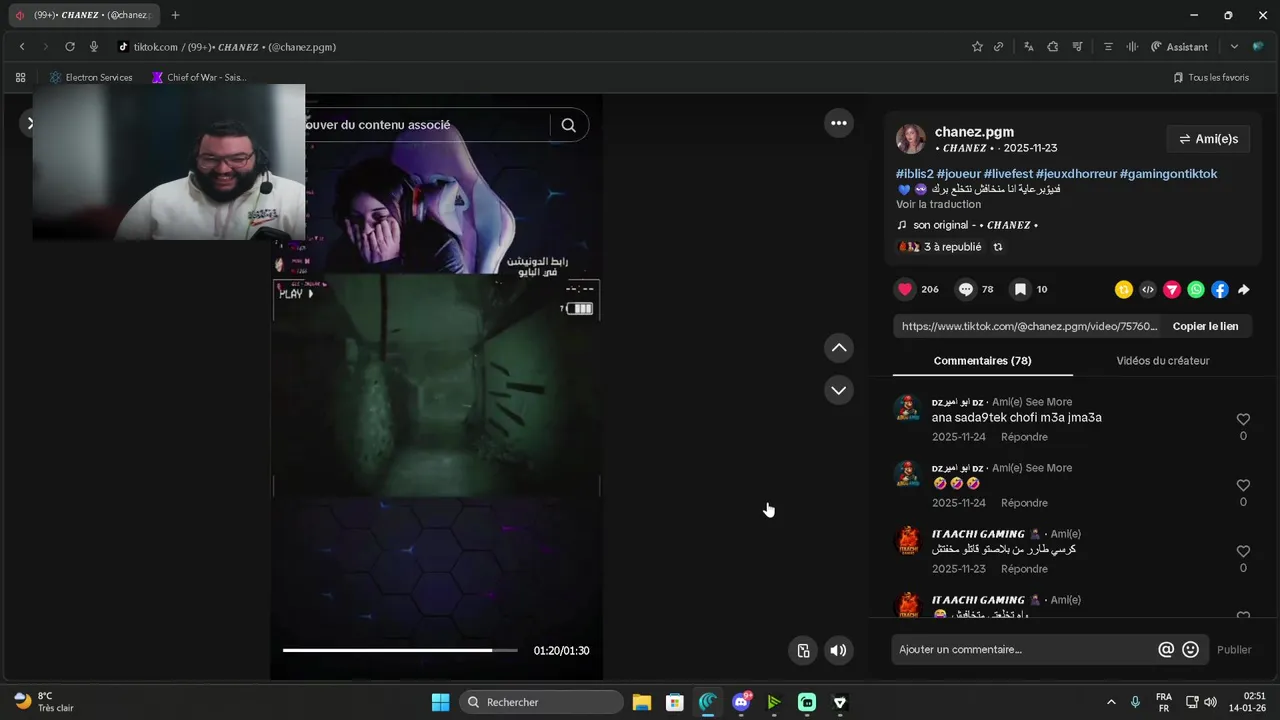Seek on the video progress bar
Image resolution: width=1280 pixels, height=720 pixels.
(400, 650)
